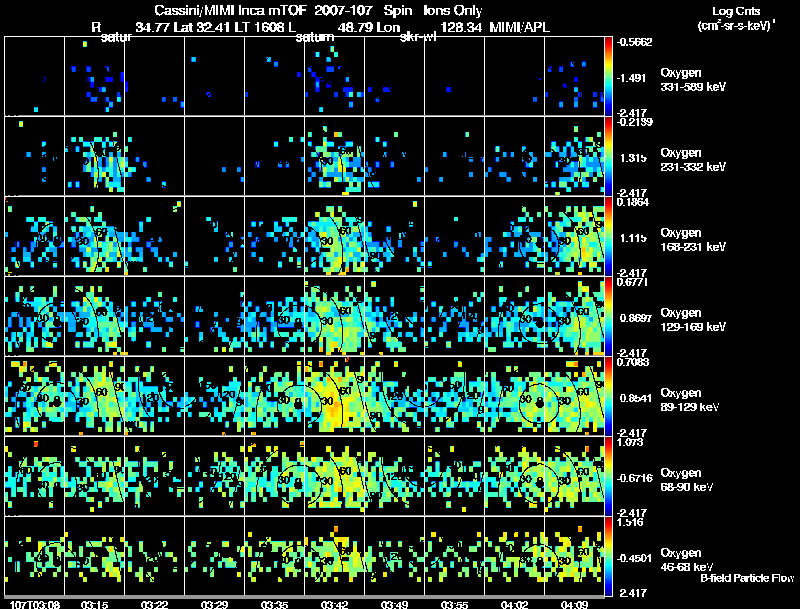The width and height of the screenshot is (800, 609).
Task: Click the Oxygen 231-332 keV row label
Action: (693, 160)
